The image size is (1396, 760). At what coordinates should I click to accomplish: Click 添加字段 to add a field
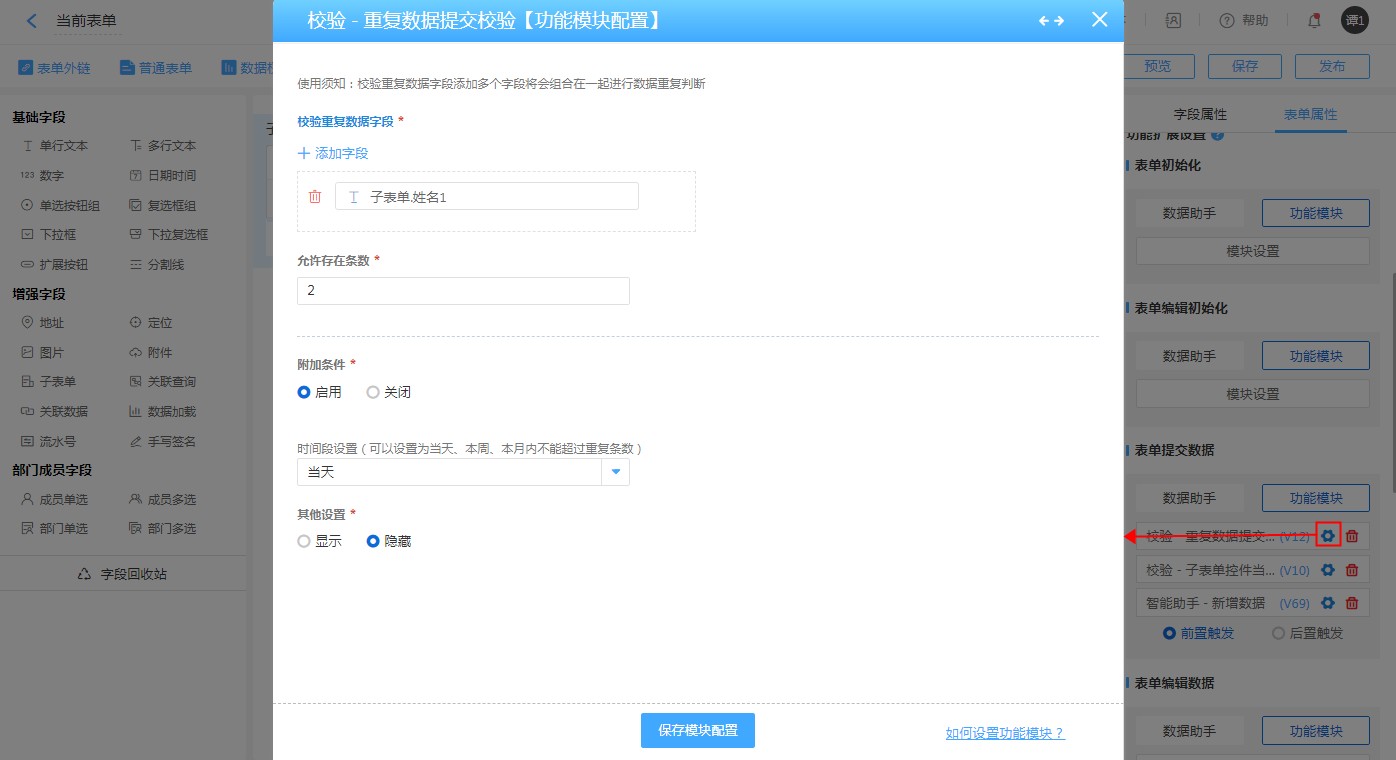(x=333, y=153)
